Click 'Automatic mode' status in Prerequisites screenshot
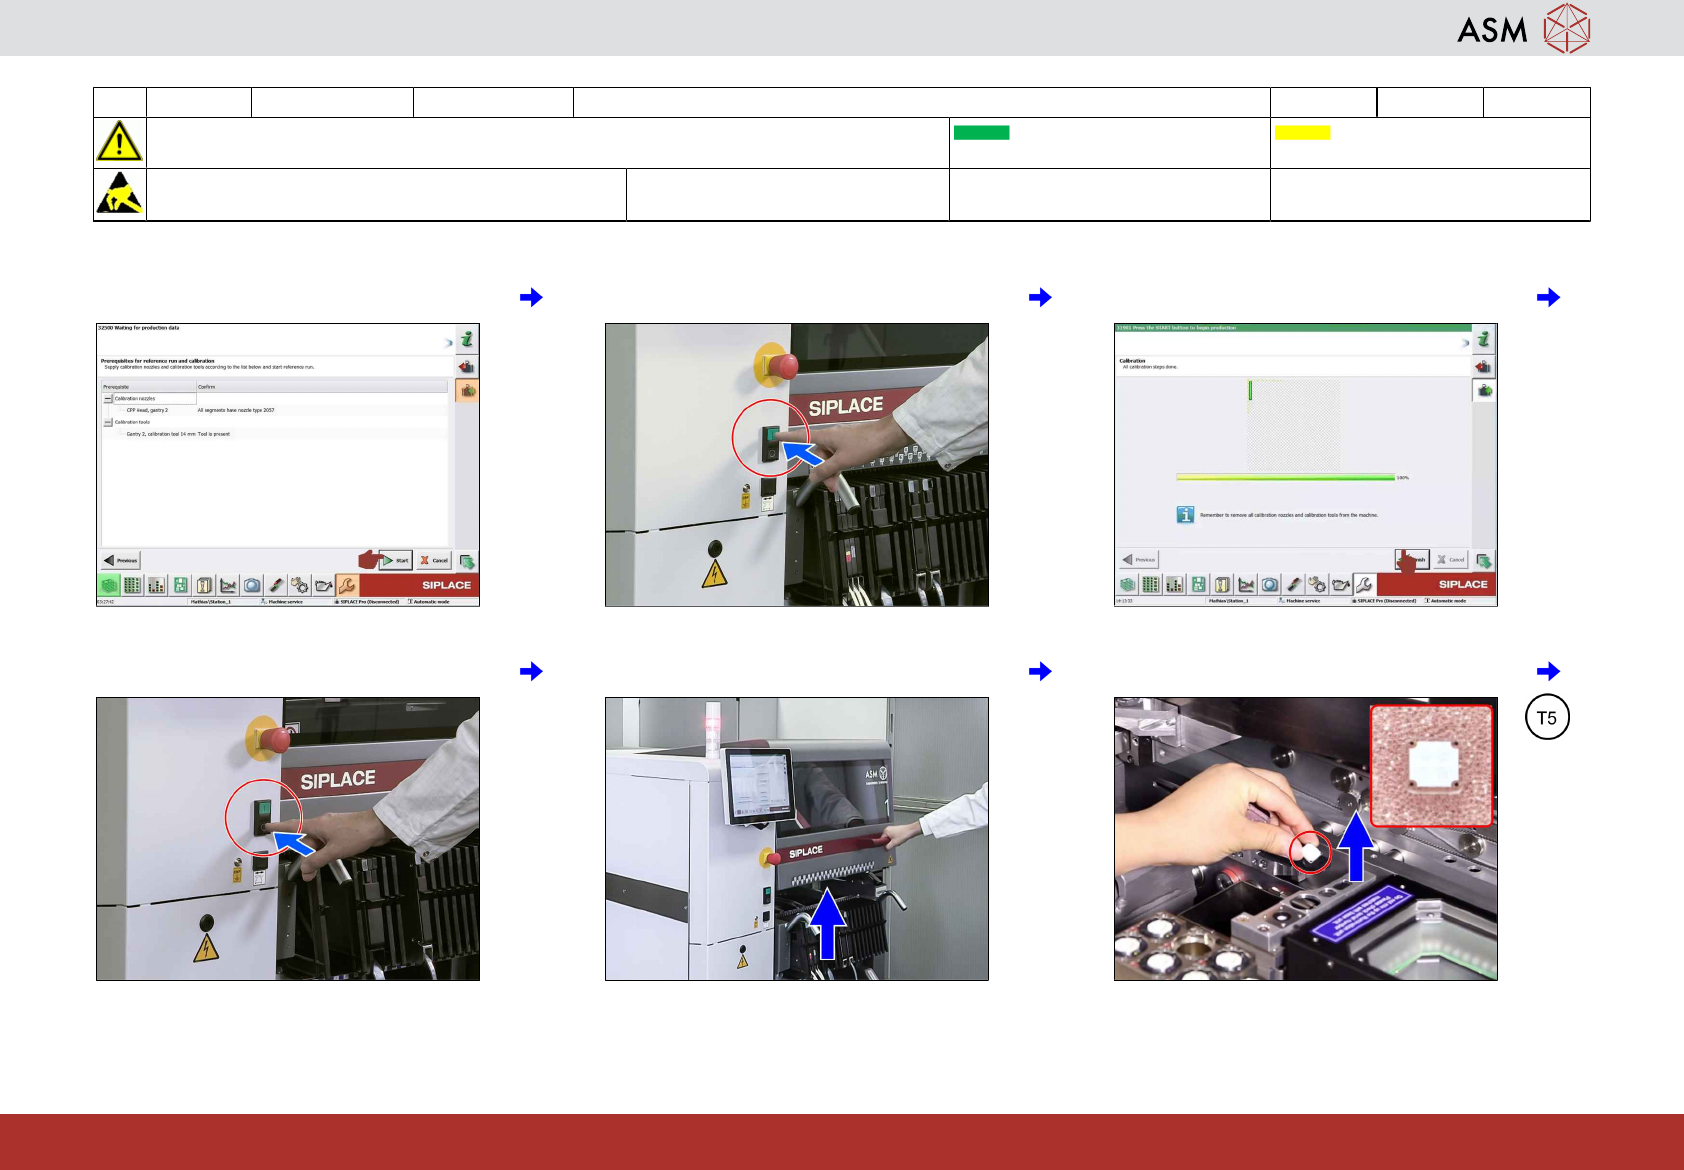Image resolution: width=1684 pixels, height=1170 pixels. pyautogui.click(x=429, y=602)
